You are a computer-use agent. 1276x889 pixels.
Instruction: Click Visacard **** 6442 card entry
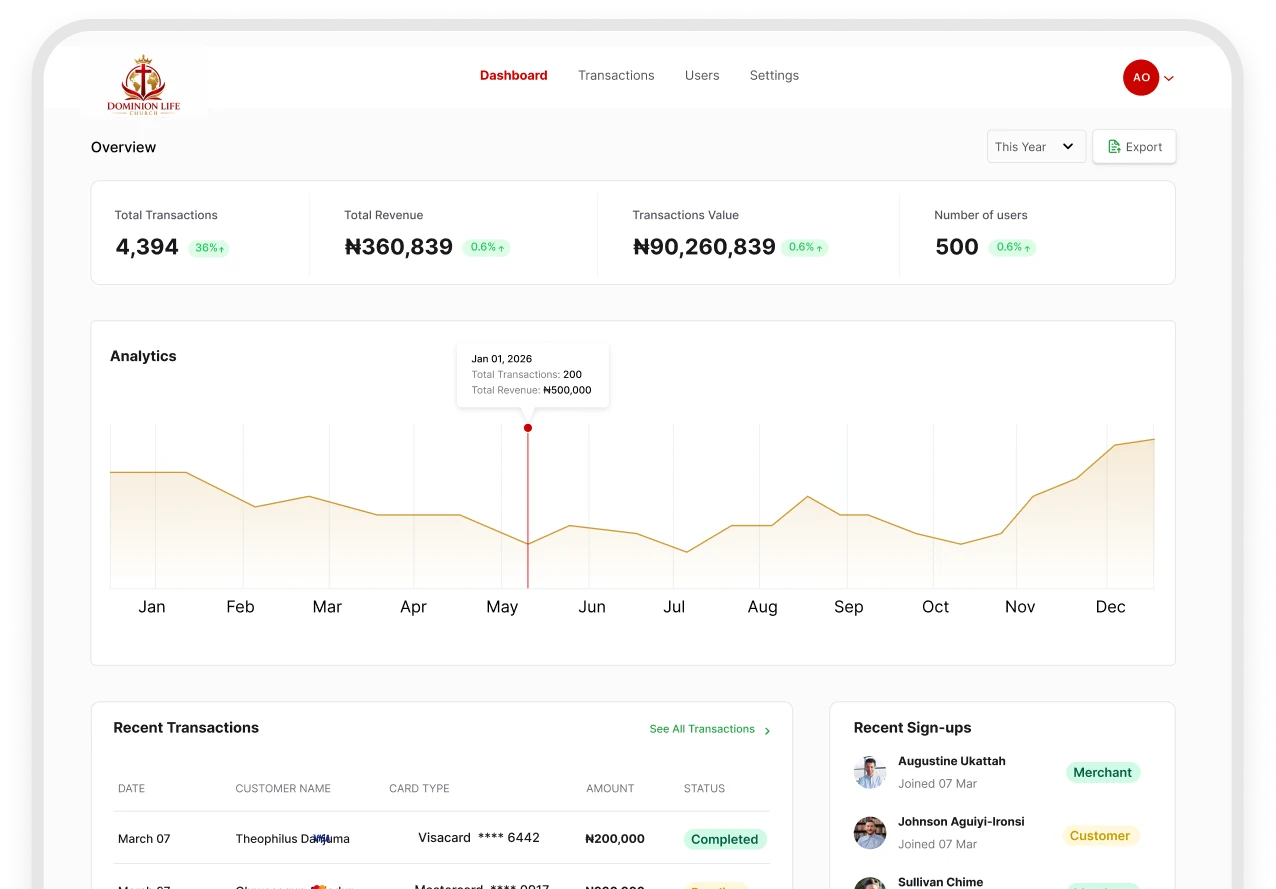tap(479, 838)
